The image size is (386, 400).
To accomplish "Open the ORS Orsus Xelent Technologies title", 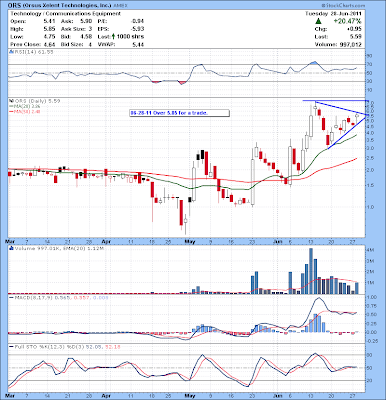I will click(x=59, y=6).
